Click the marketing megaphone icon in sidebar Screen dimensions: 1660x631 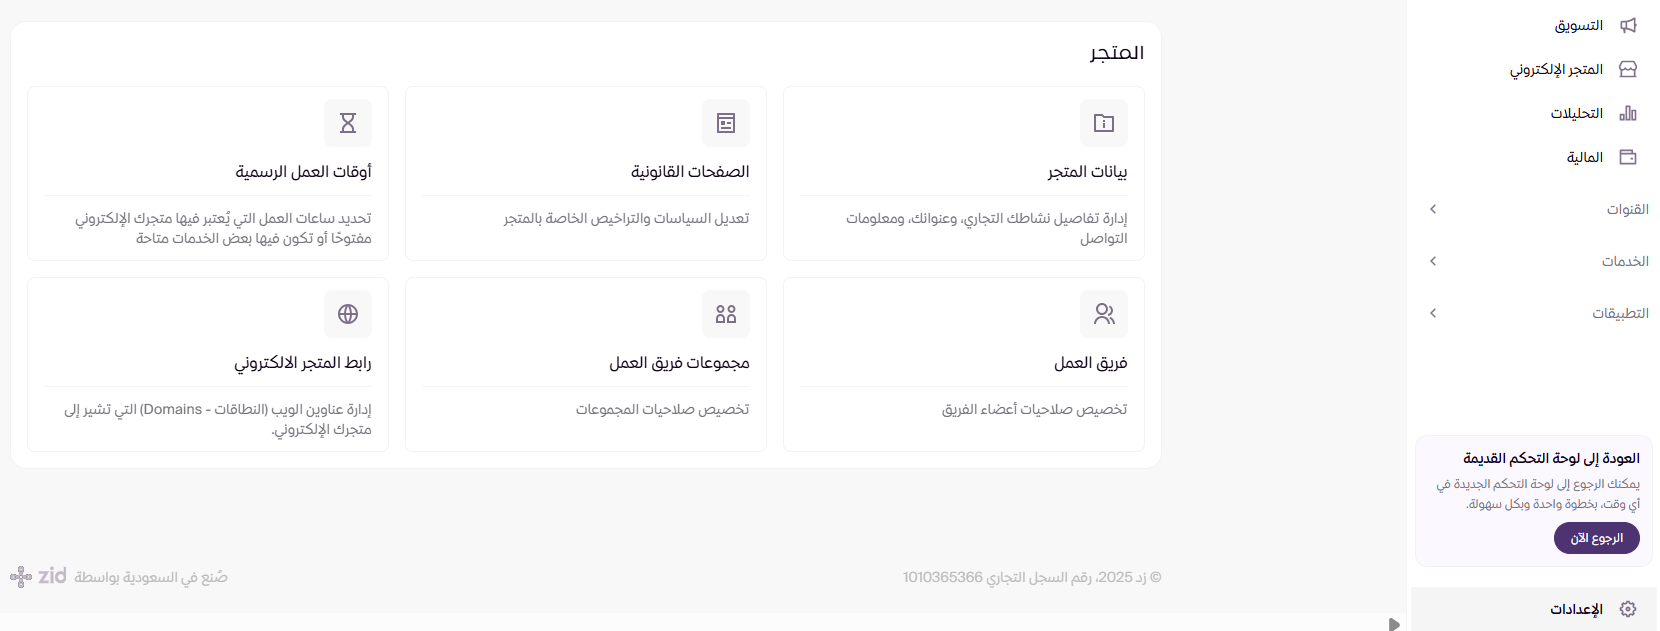[1628, 26]
